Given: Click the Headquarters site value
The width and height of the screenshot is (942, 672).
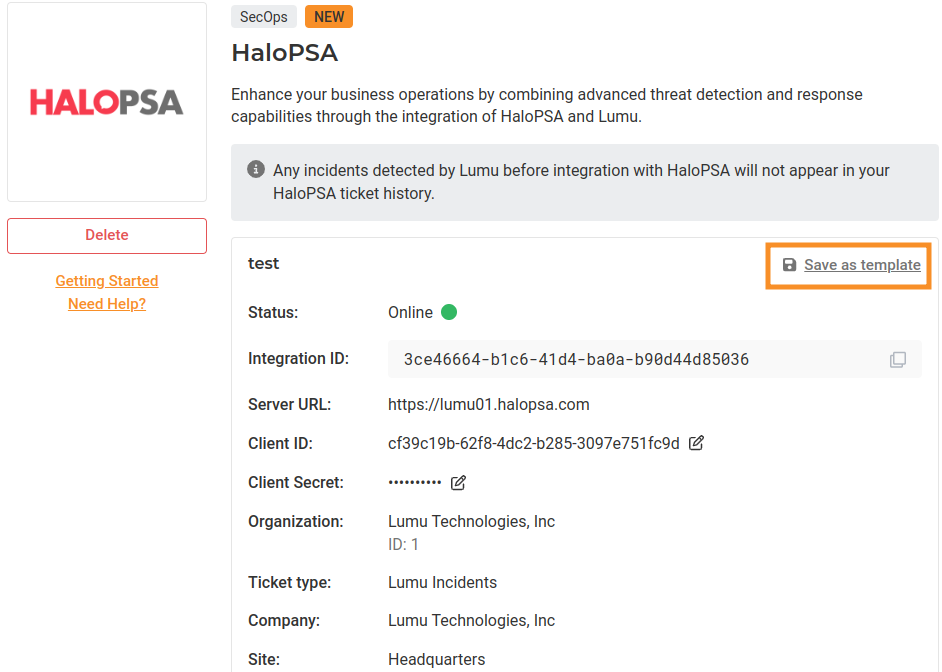Looking at the screenshot, I should pyautogui.click(x=436, y=659).
